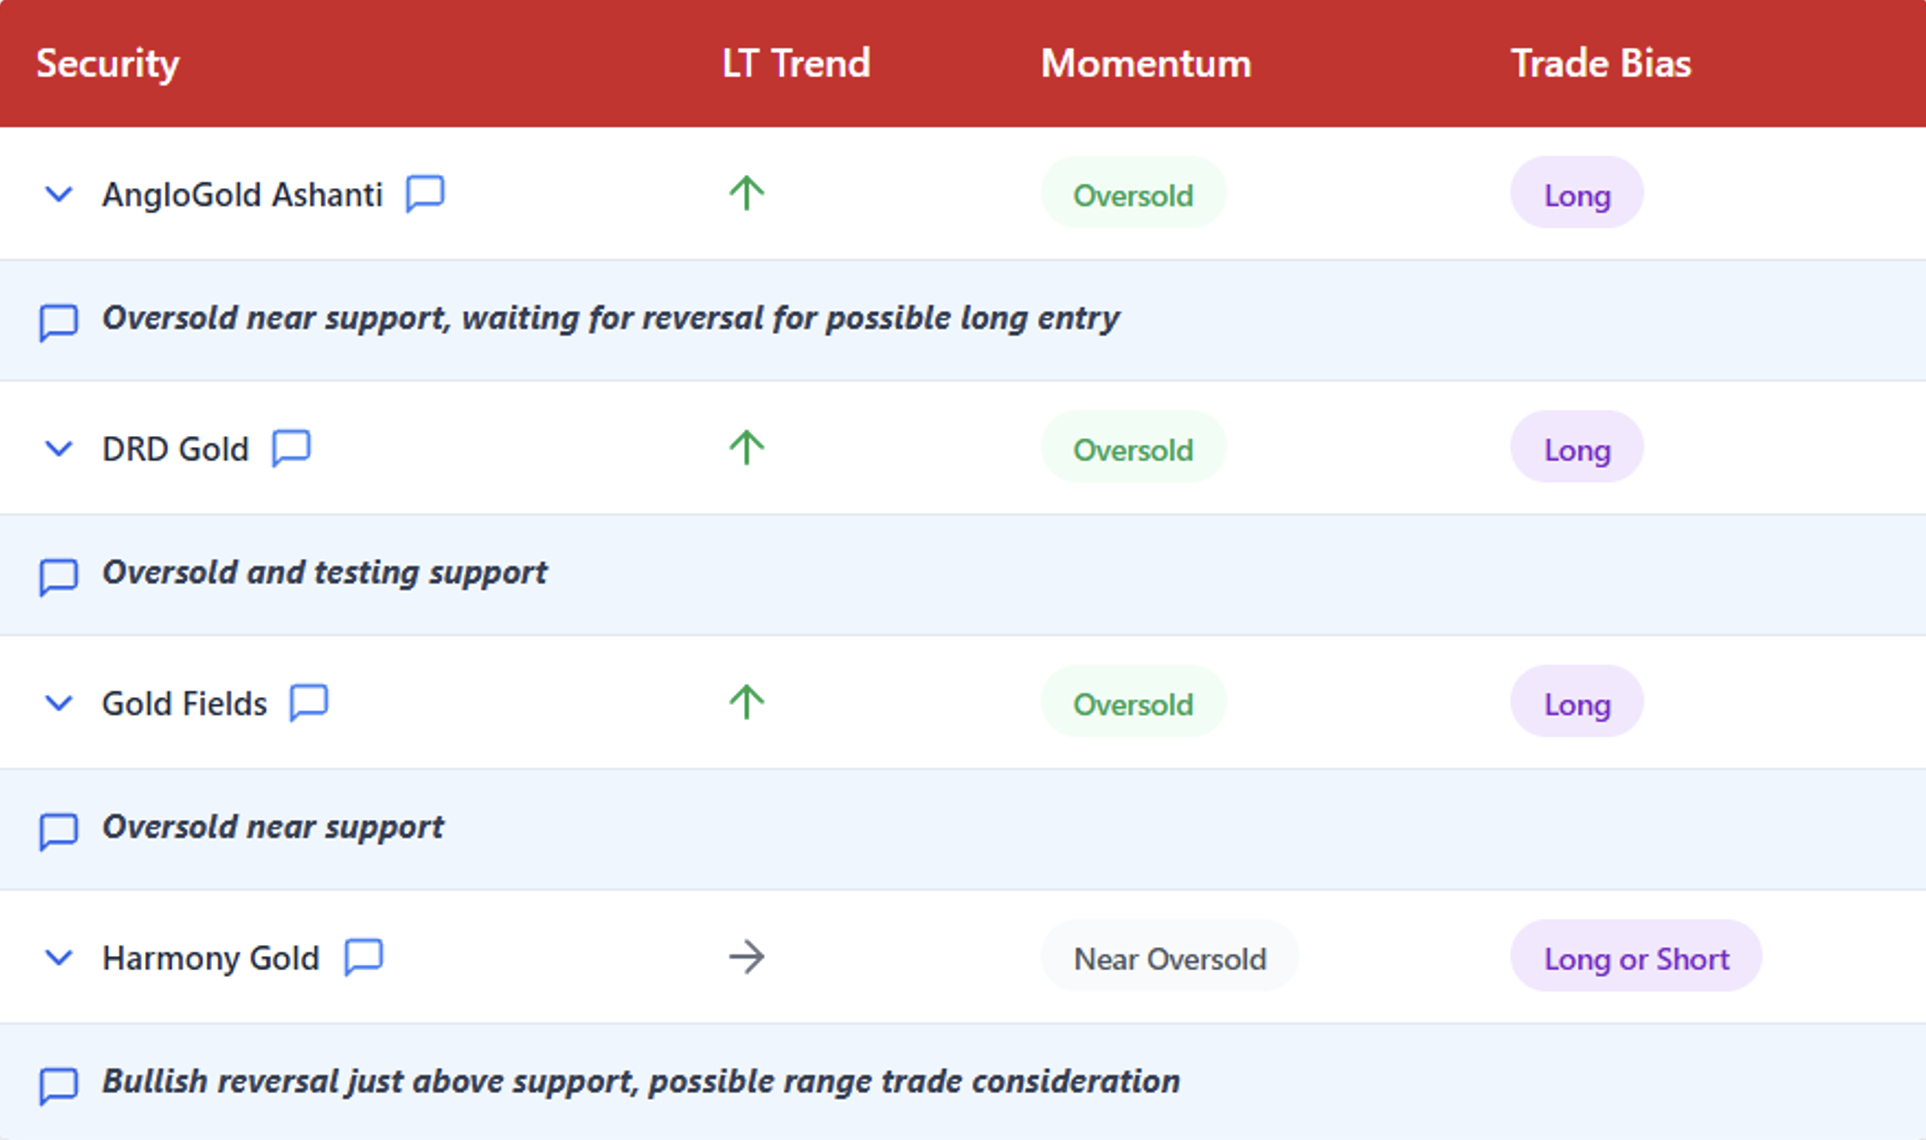
Task: Click the Near Oversold badge for Harmony Gold
Action: tap(1170, 957)
